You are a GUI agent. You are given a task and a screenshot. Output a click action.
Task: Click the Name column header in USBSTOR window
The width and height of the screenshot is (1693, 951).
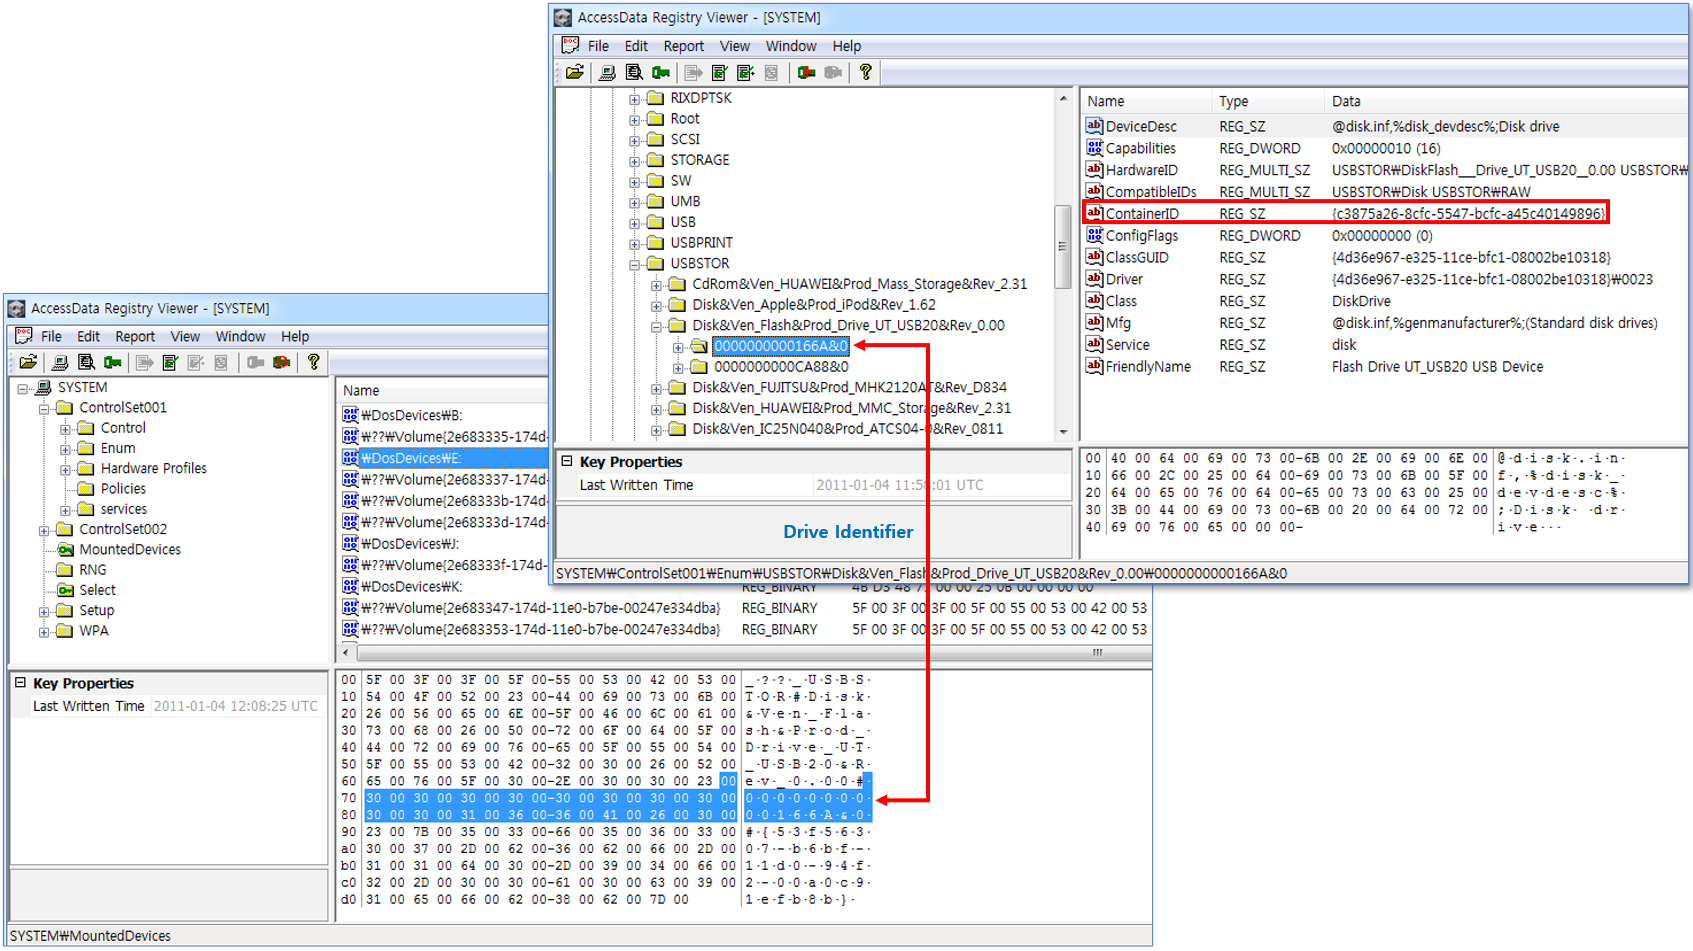[x=1147, y=101]
